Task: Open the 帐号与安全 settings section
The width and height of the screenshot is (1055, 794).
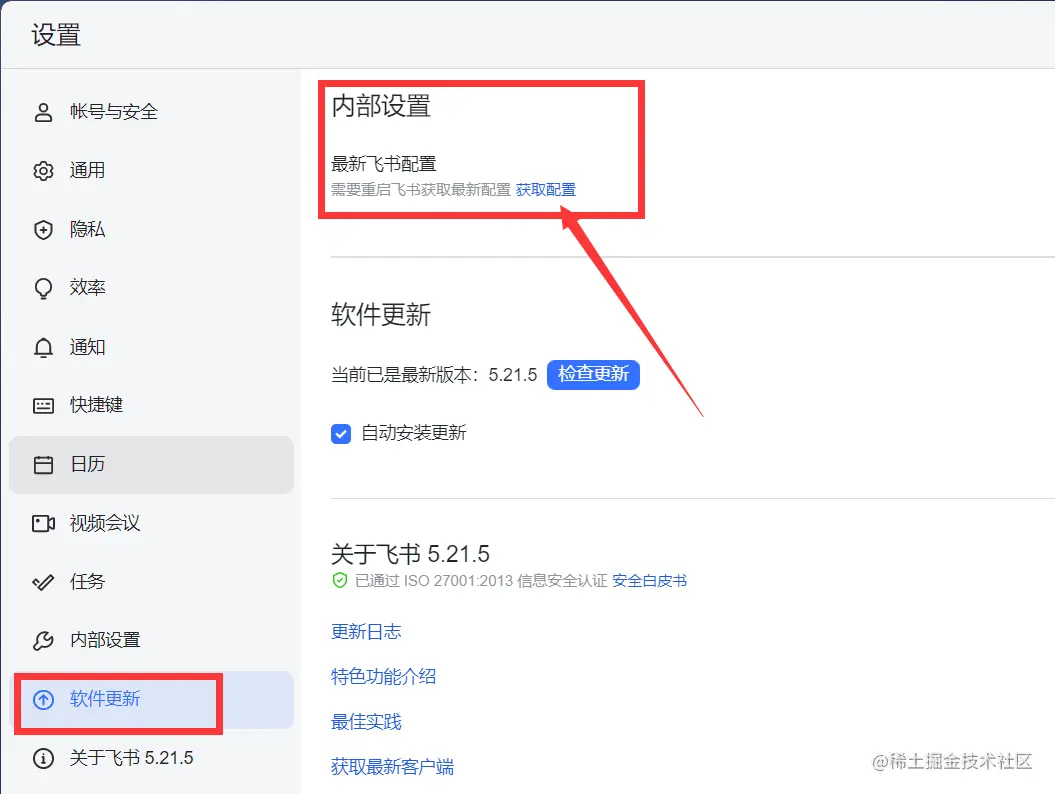Action: click(151, 112)
